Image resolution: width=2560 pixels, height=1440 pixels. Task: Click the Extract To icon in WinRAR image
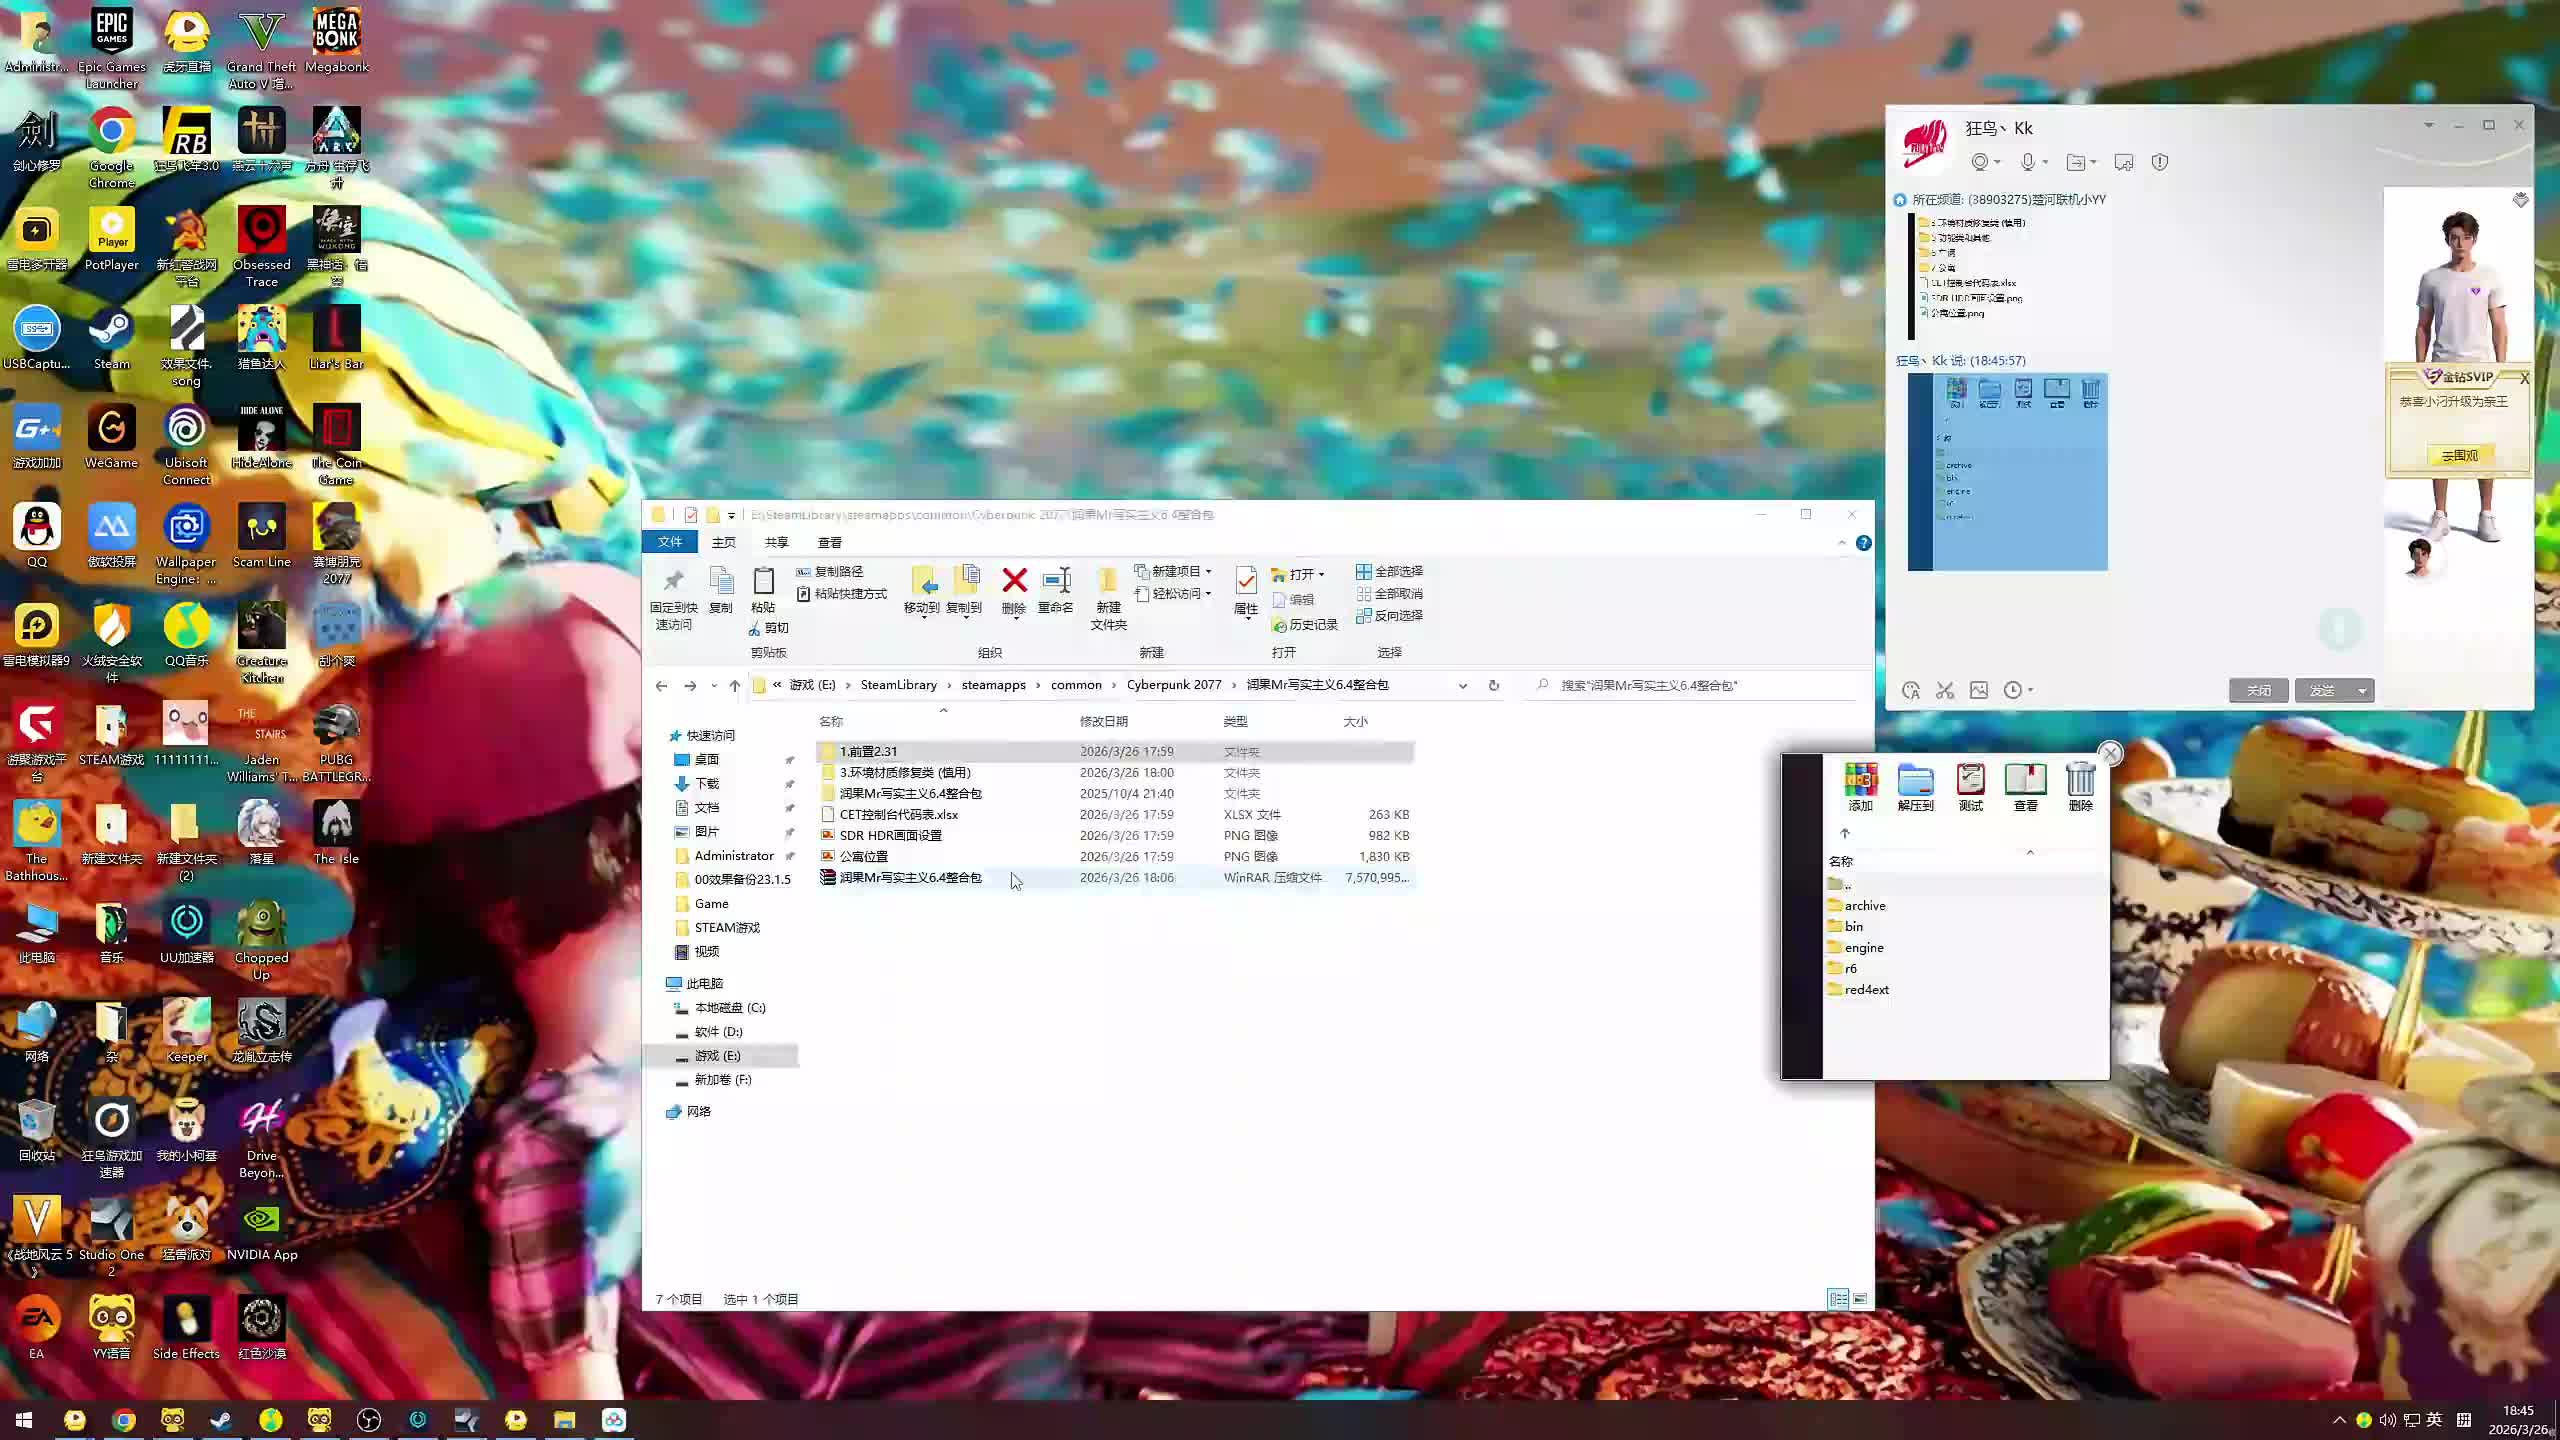(x=1915, y=781)
